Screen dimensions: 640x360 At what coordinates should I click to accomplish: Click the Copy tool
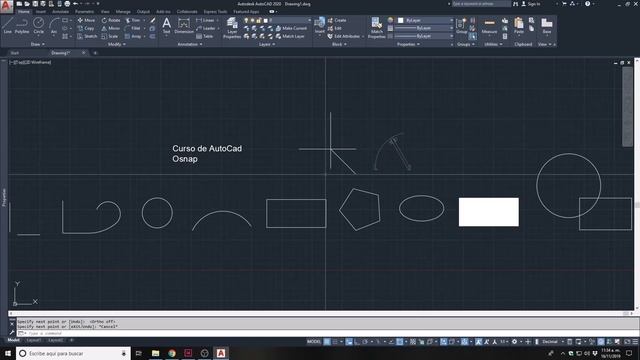pos(86,28)
